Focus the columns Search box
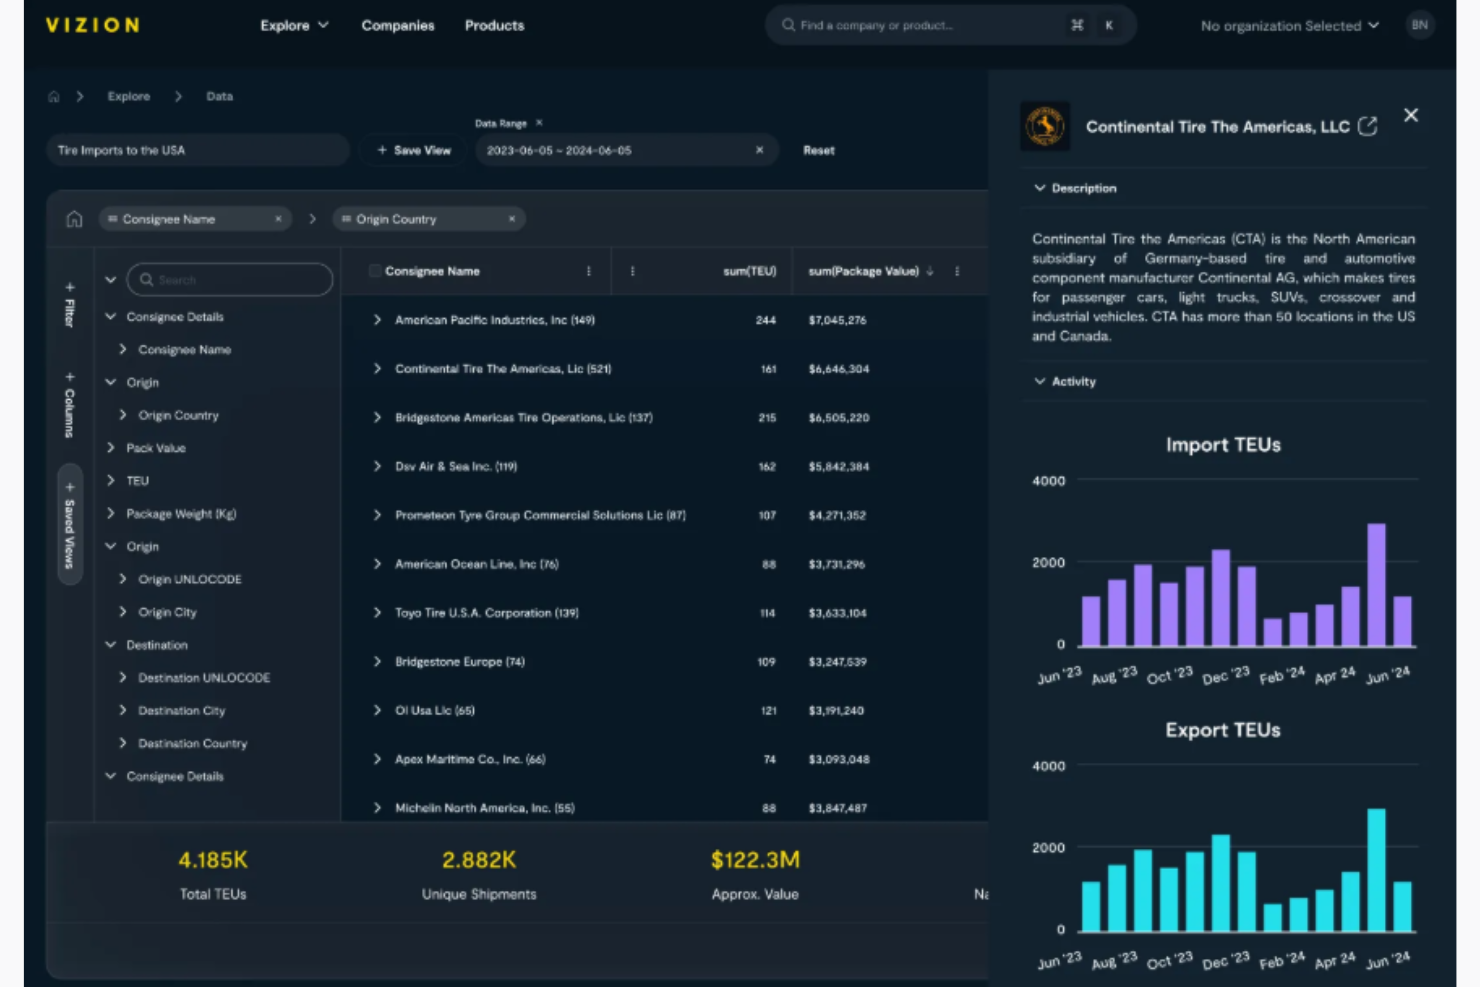The height and width of the screenshot is (987, 1480). point(230,280)
